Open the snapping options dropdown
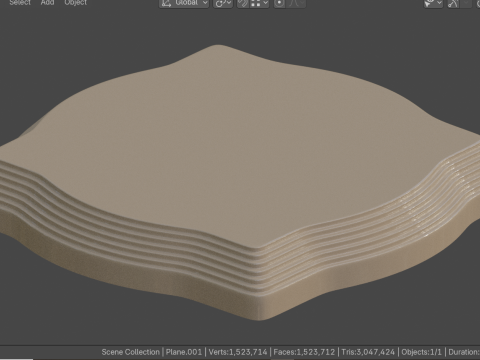 pyautogui.click(x=260, y=3)
